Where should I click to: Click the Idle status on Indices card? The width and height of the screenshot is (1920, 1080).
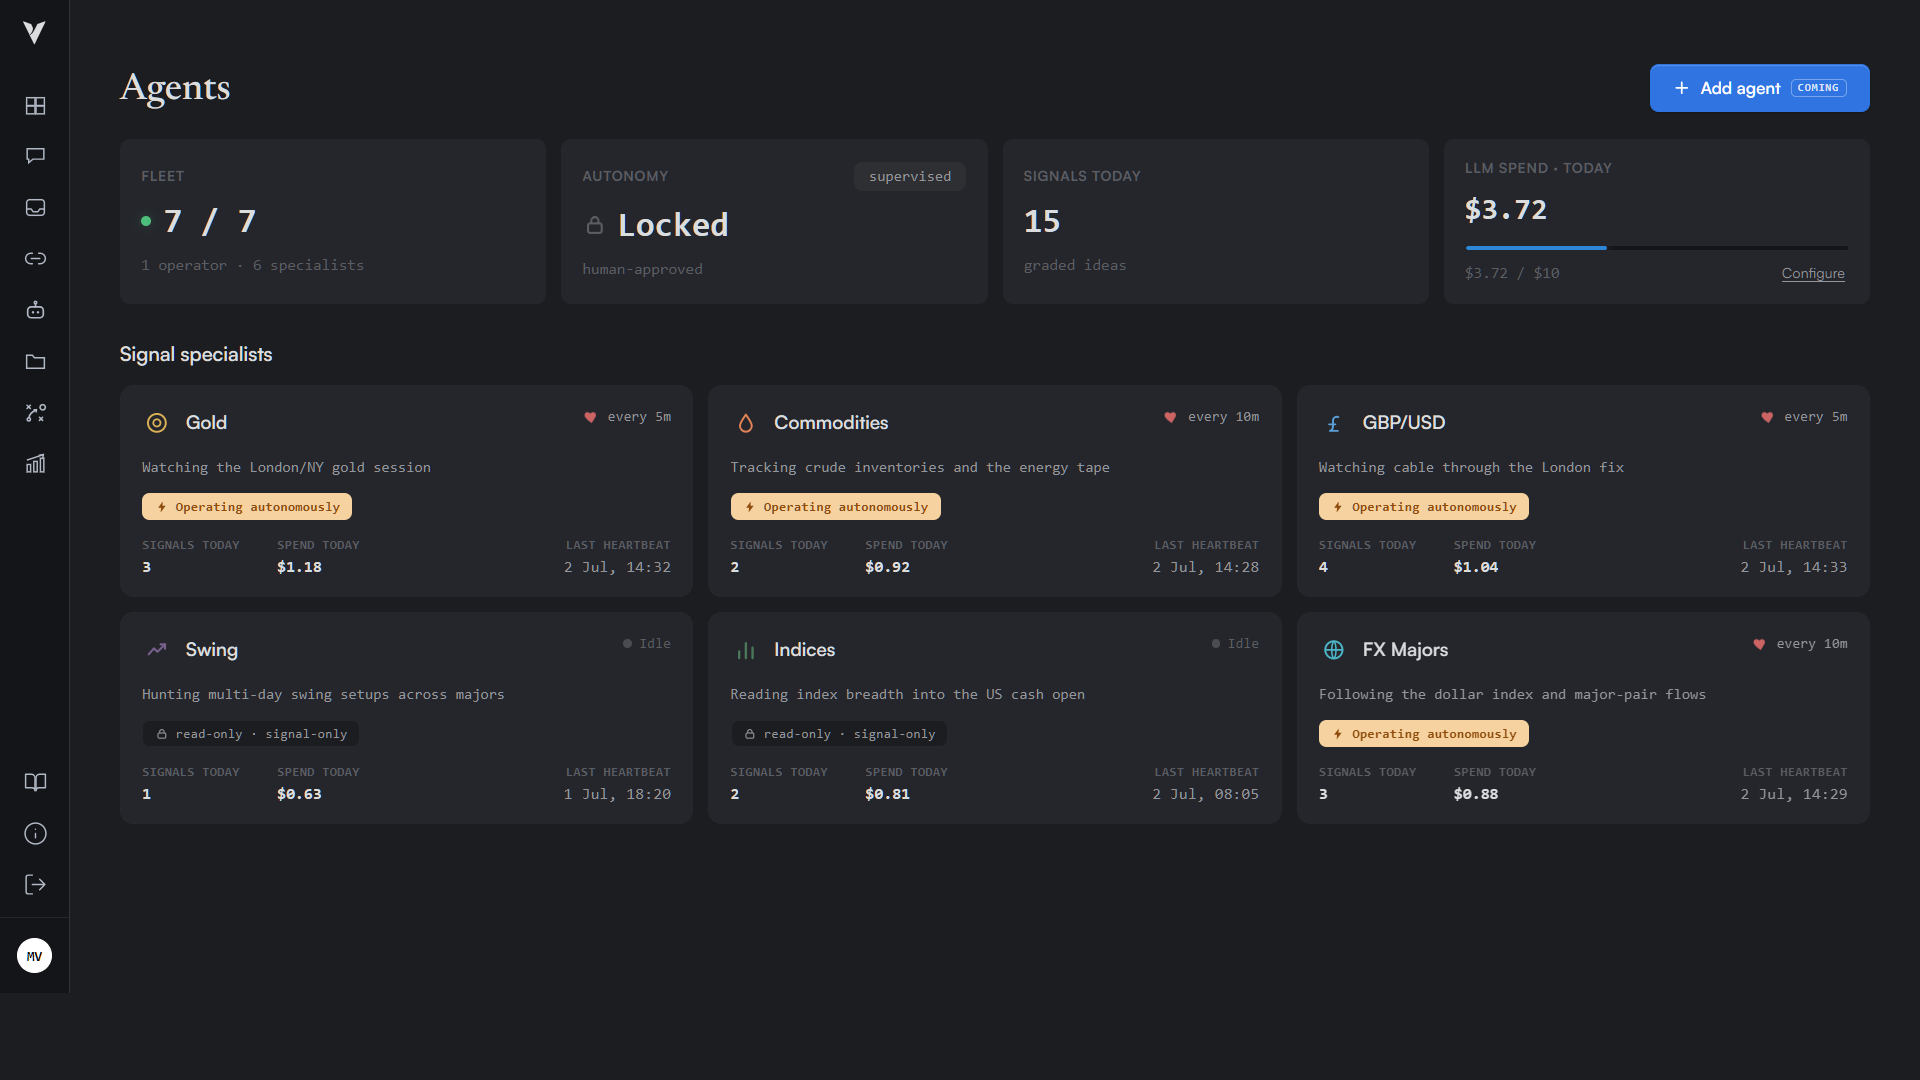coord(1235,644)
